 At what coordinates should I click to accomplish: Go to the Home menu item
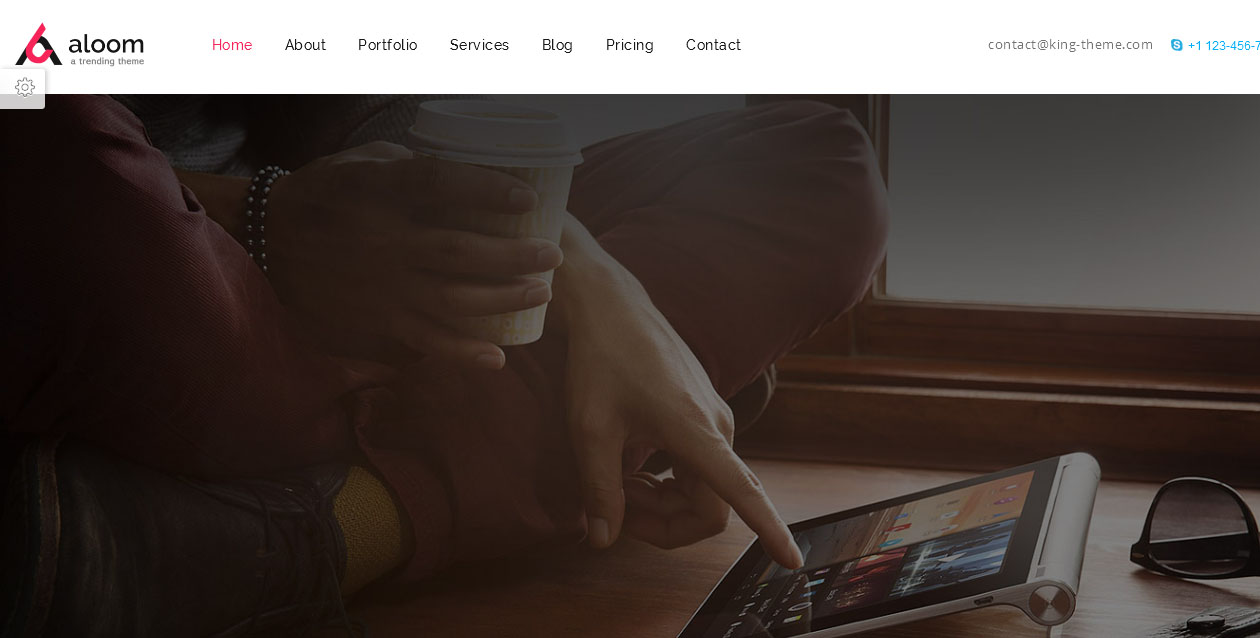[232, 45]
